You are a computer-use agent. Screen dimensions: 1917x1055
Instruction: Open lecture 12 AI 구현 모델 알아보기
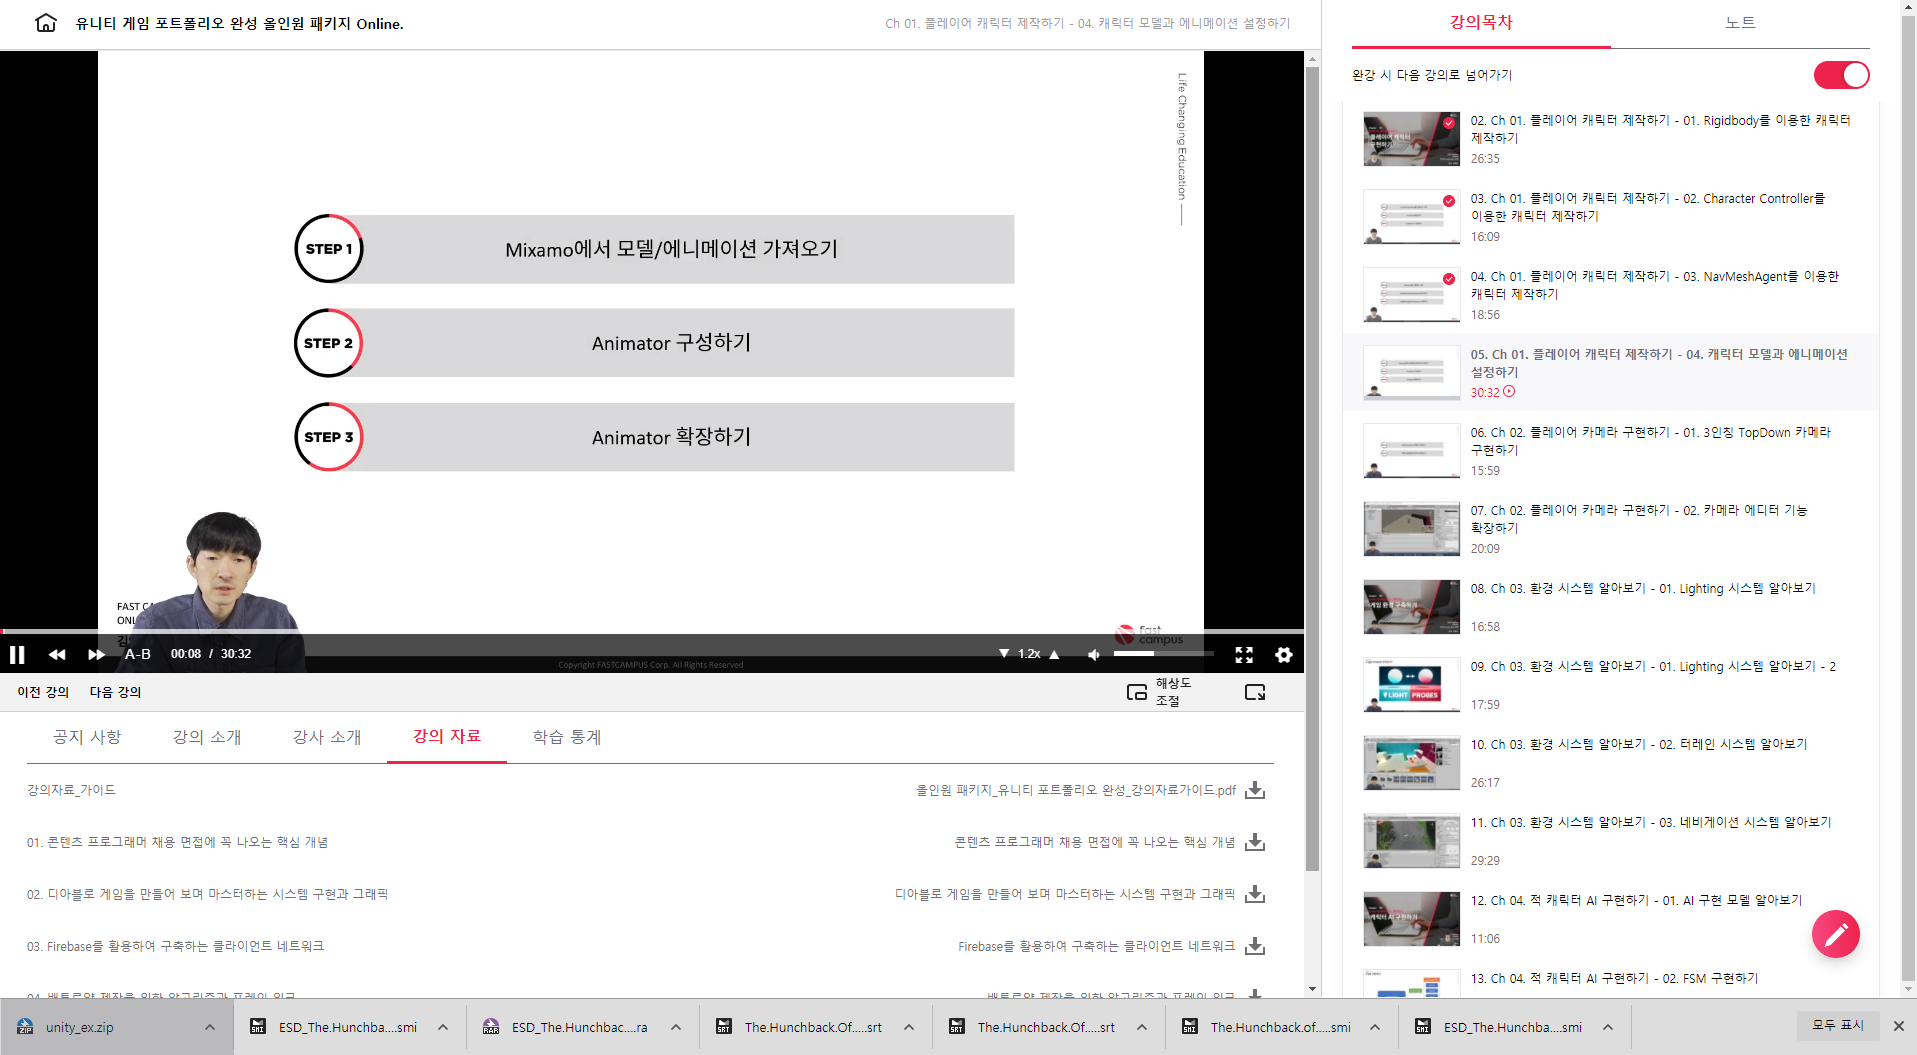click(x=1610, y=919)
